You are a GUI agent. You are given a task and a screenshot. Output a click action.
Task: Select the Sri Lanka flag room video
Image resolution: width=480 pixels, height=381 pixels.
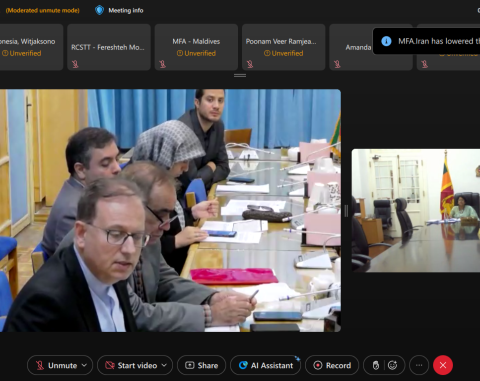tap(416, 211)
